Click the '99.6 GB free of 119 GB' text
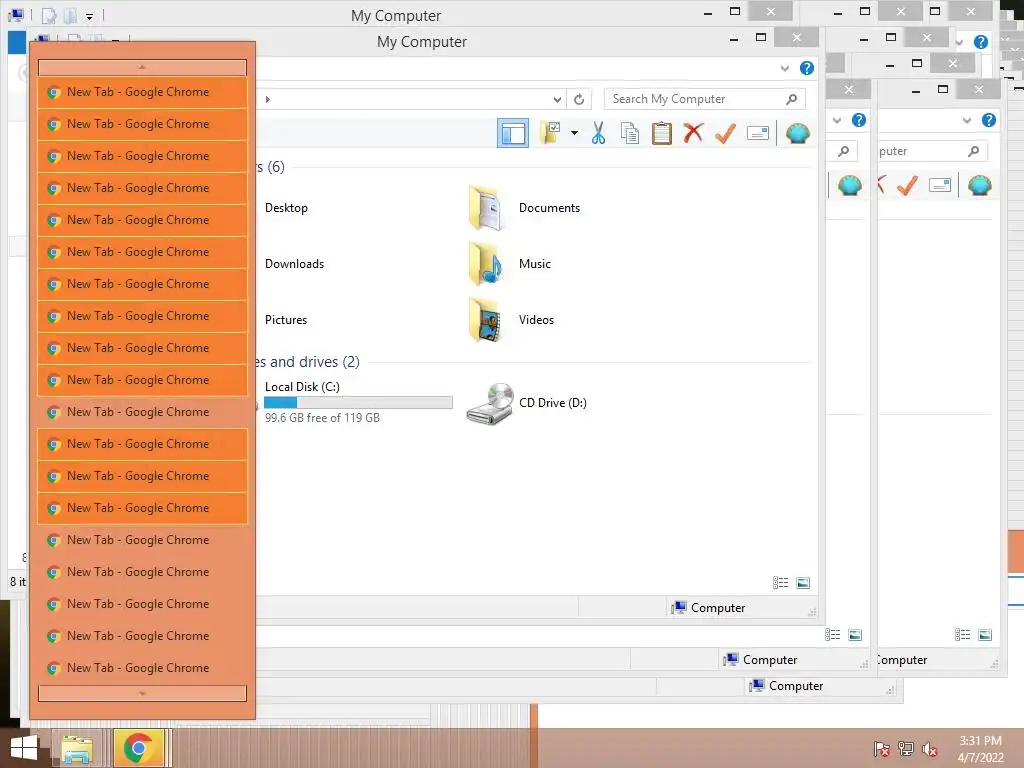1024x768 pixels. 322,418
